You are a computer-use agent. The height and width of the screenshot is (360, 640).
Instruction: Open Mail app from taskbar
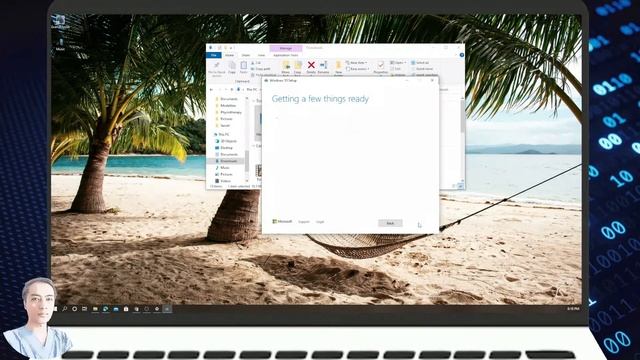tap(116, 309)
